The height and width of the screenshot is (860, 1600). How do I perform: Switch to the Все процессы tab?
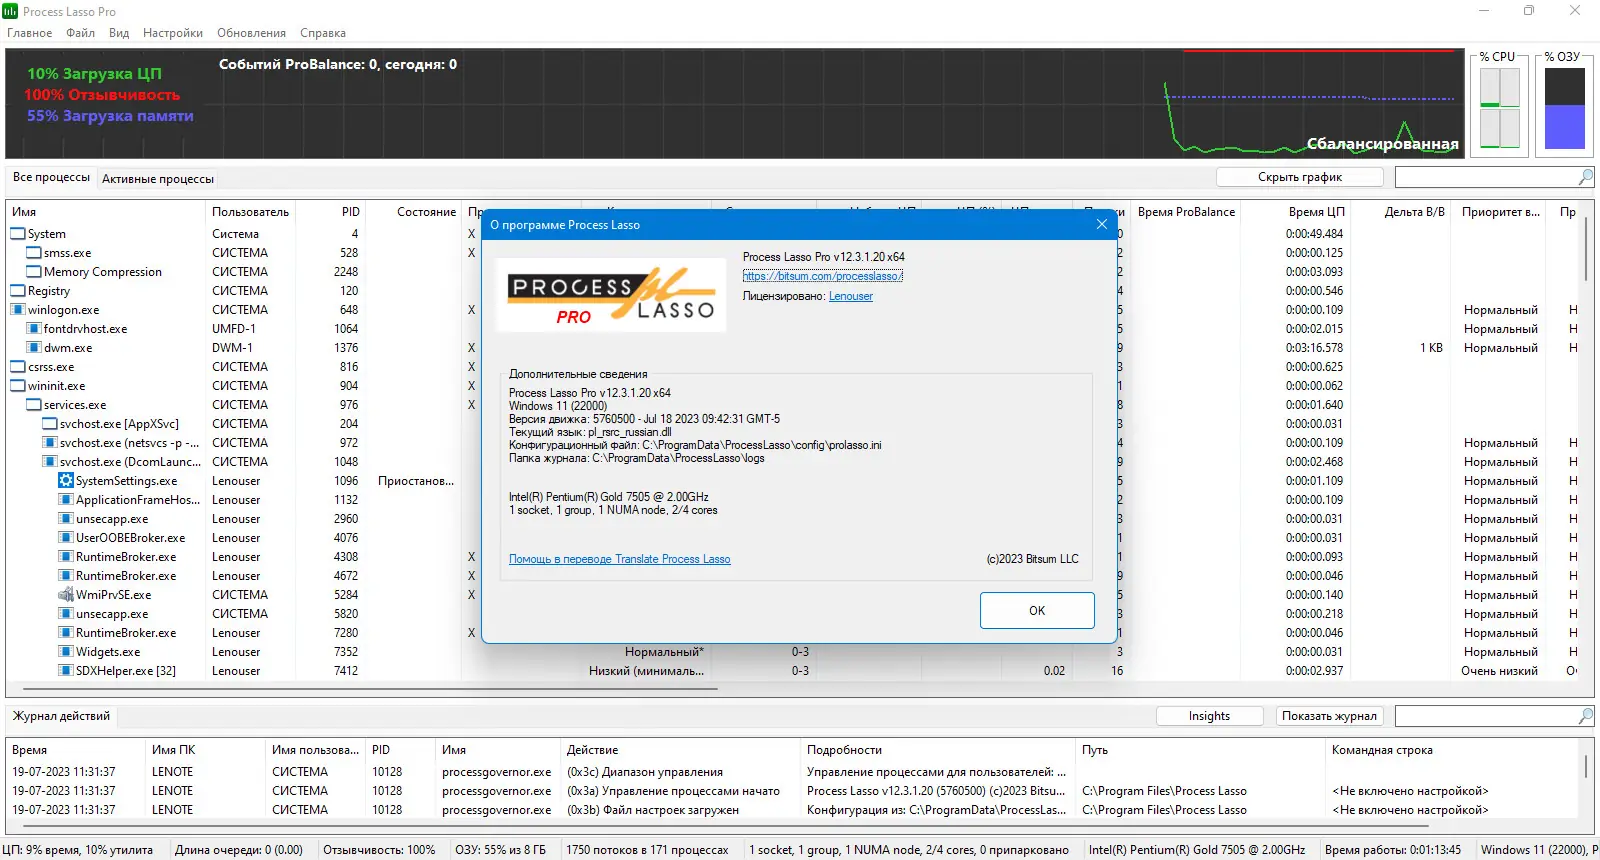(x=51, y=177)
